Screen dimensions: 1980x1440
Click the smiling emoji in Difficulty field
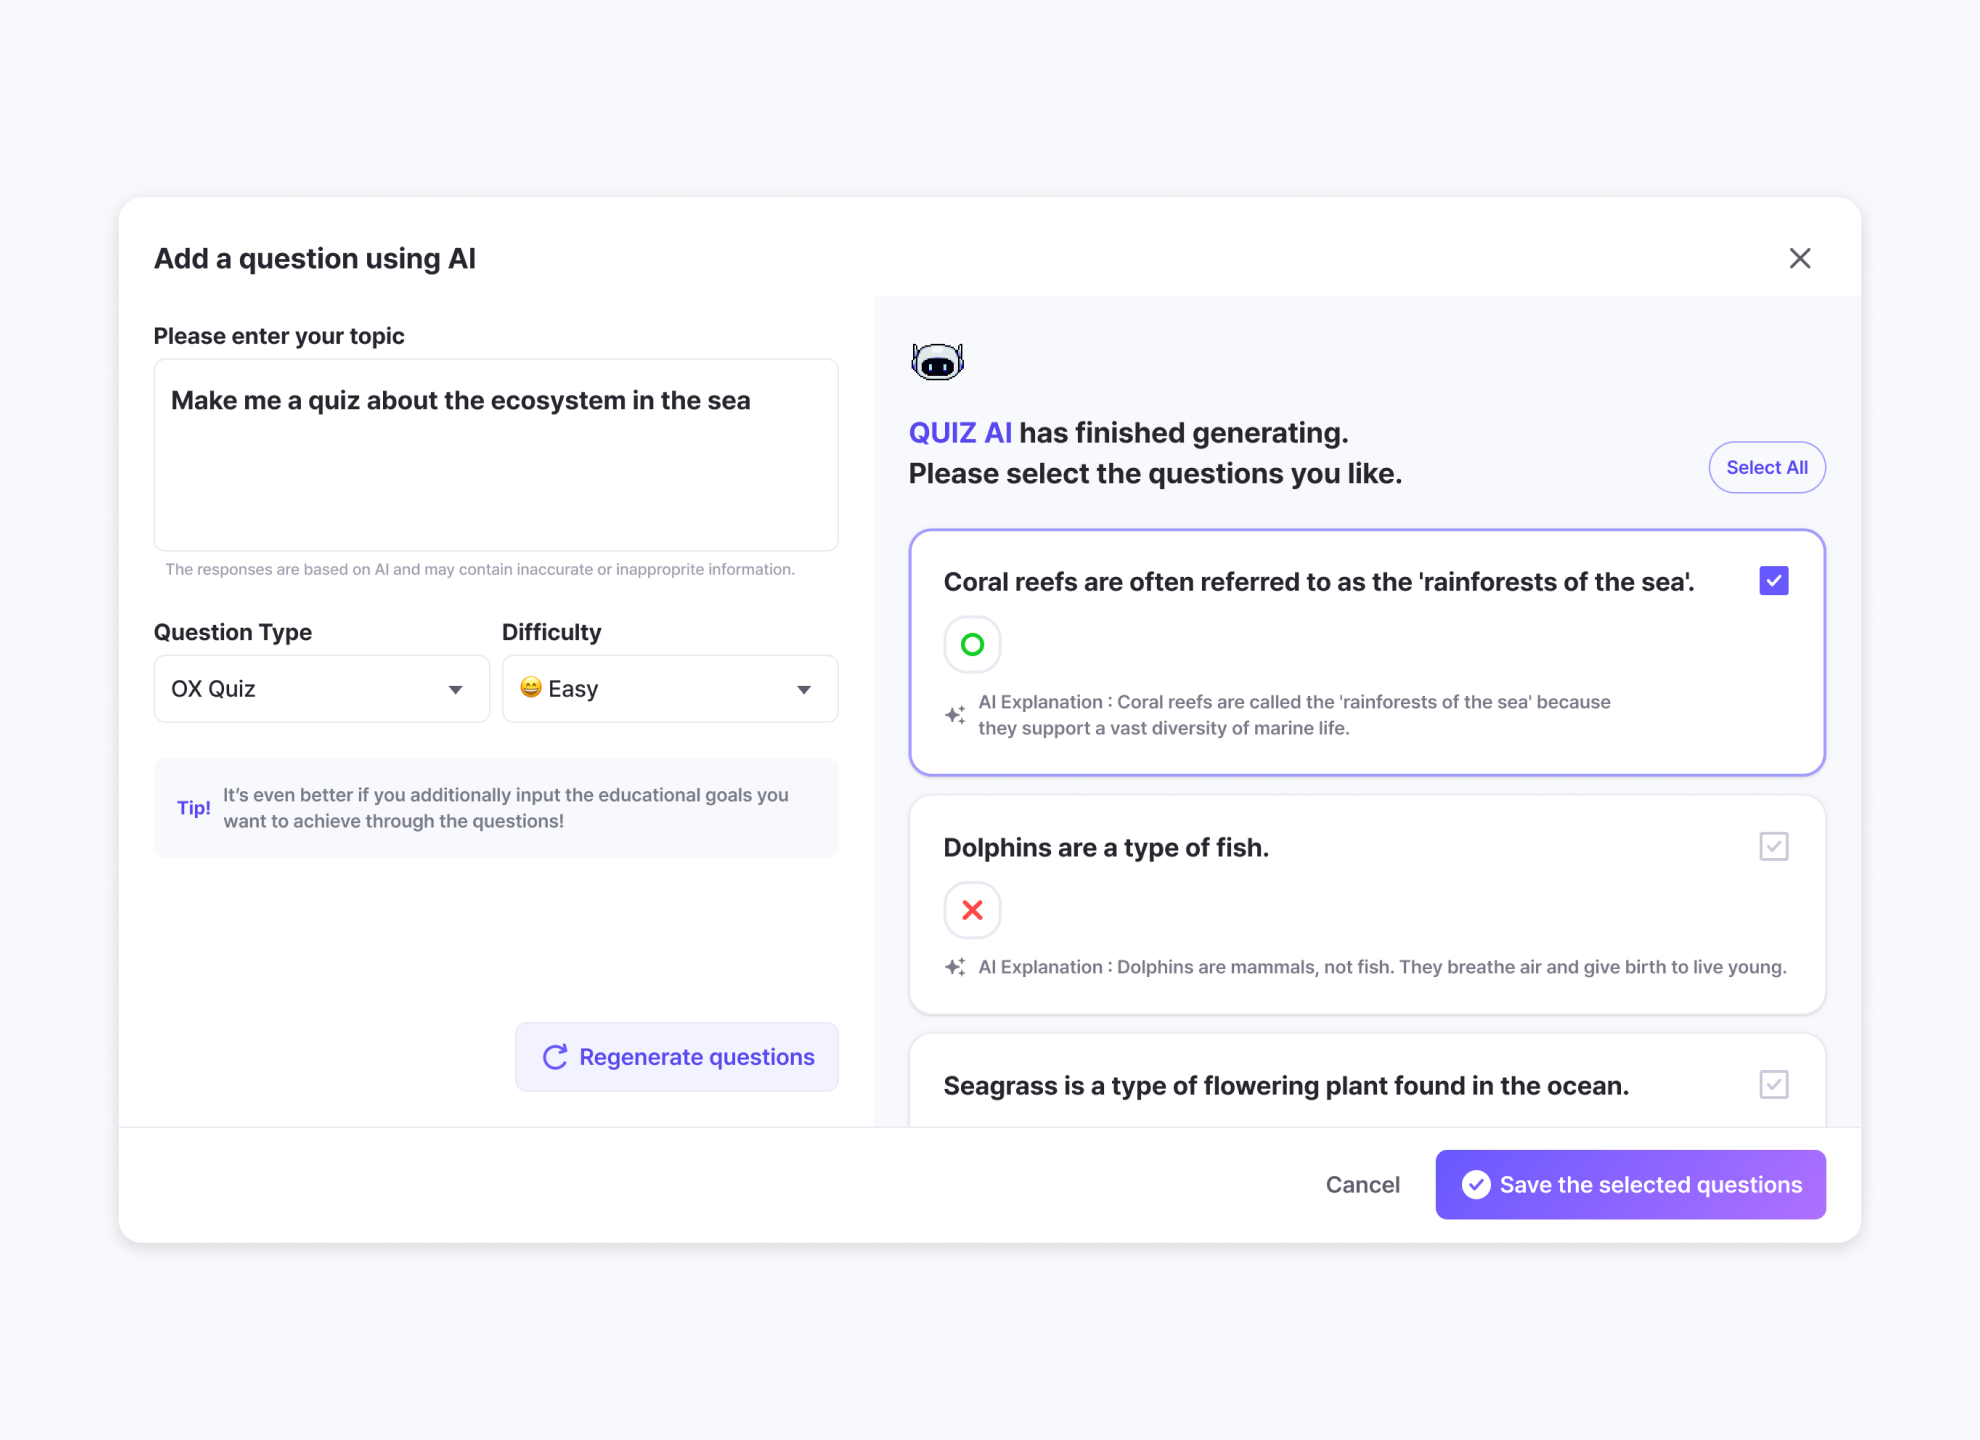pos(531,688)
